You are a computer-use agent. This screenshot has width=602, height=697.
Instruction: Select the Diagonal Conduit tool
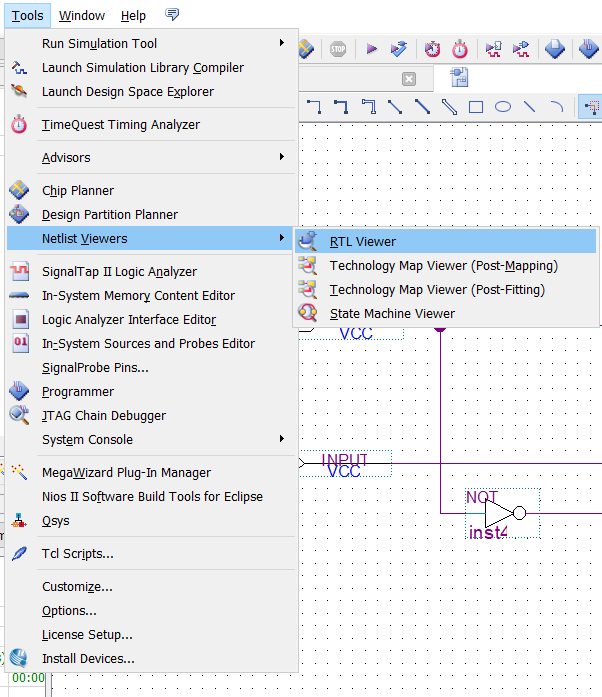[449, 107]
